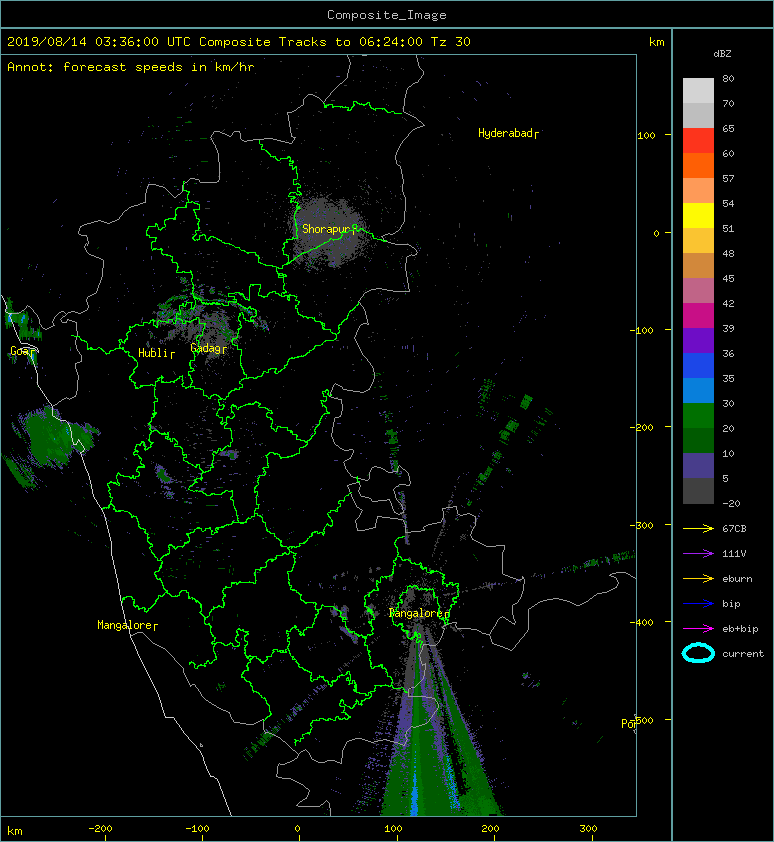
Task: Click the current legend label
Action: coord(743,654)
